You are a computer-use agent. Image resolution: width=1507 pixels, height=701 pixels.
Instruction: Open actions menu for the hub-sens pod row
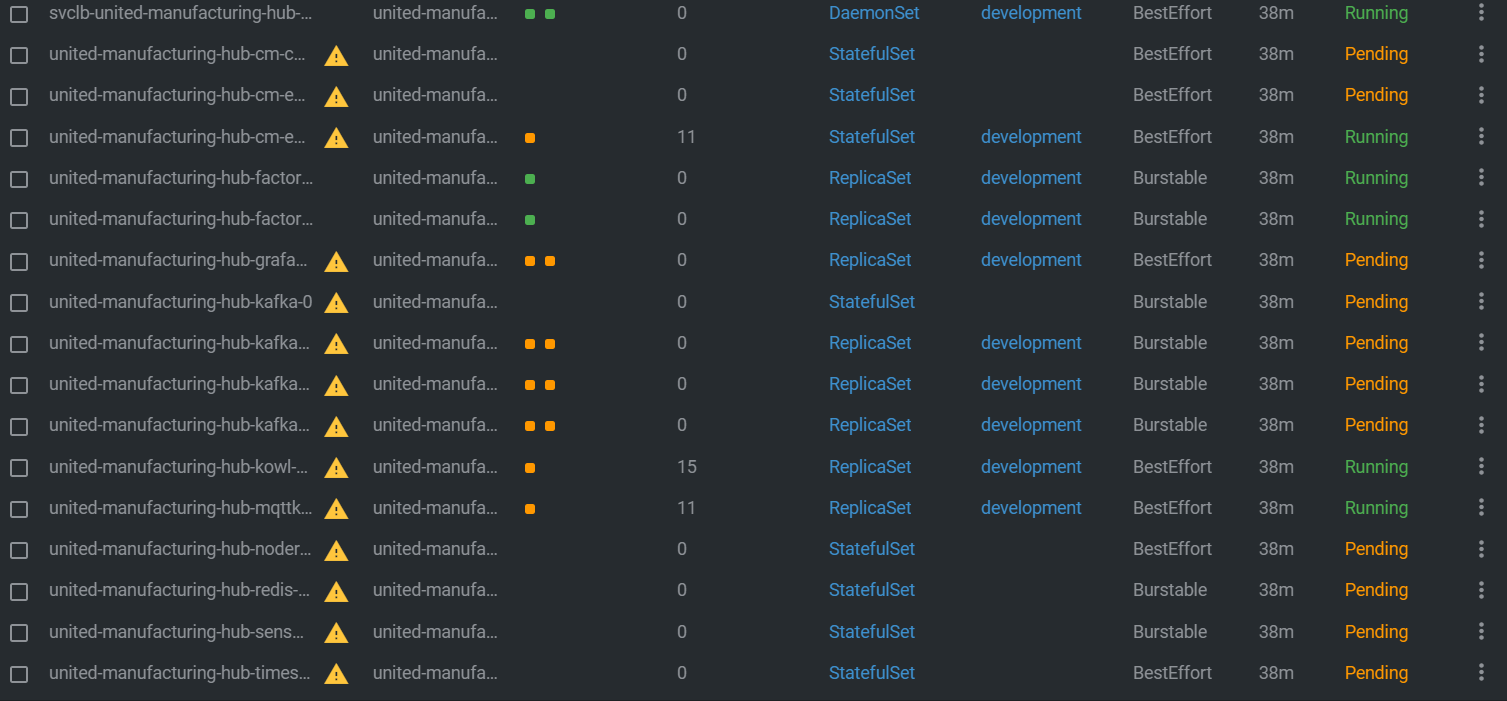(x=1481, y=632)
